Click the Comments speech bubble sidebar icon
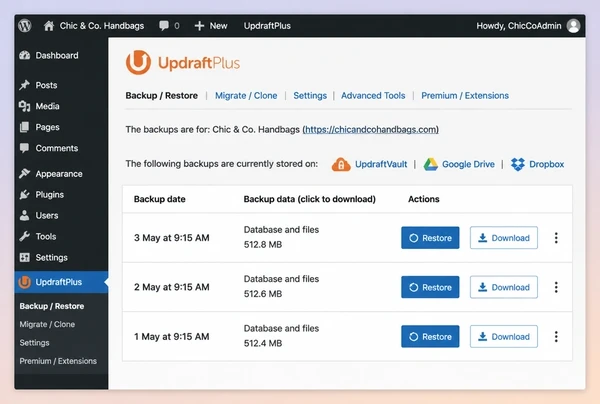This screenshot has width=600, height=404. pos(25,148)
